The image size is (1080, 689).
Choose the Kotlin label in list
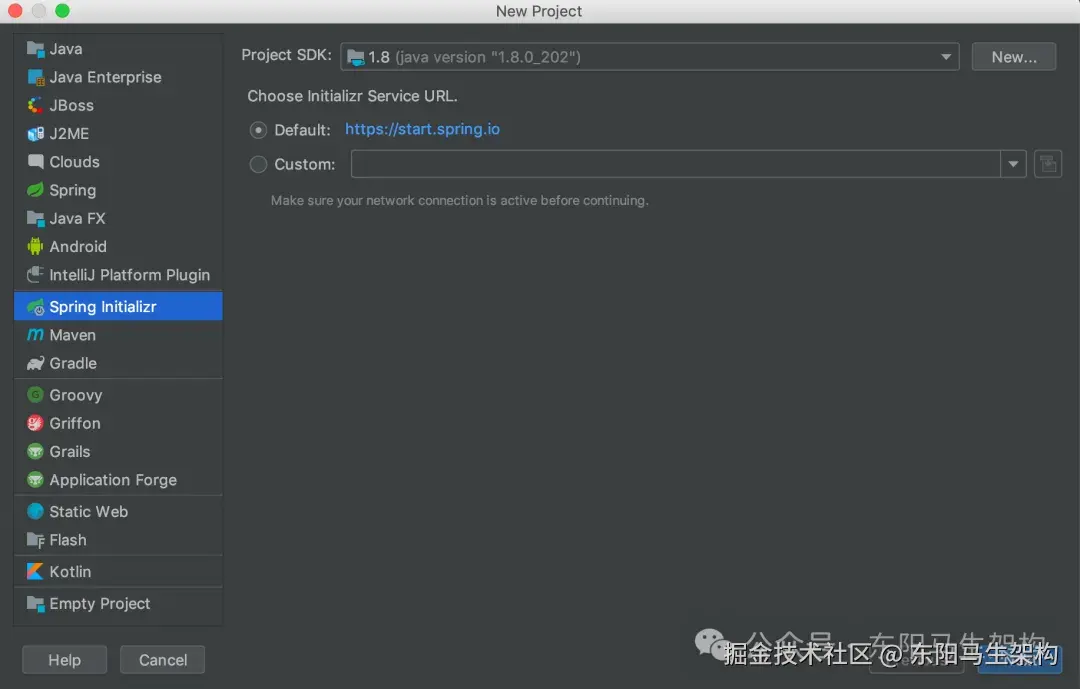tap(70, 572)
